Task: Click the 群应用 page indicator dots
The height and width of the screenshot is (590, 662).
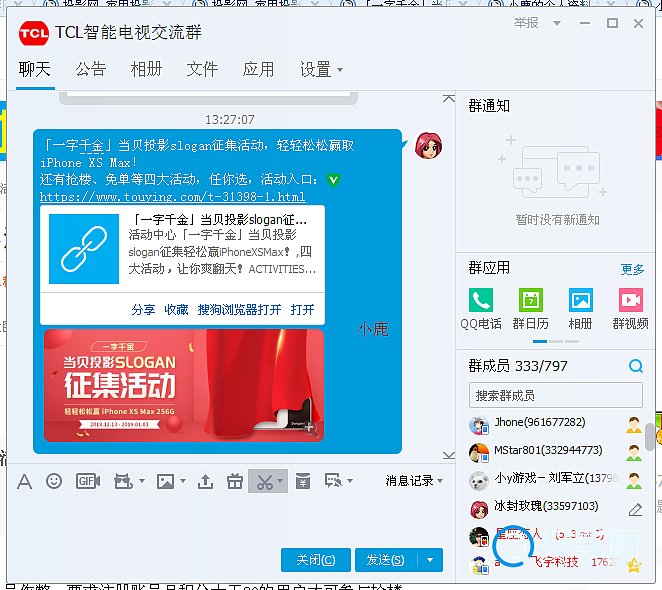Action: (556, 341)
